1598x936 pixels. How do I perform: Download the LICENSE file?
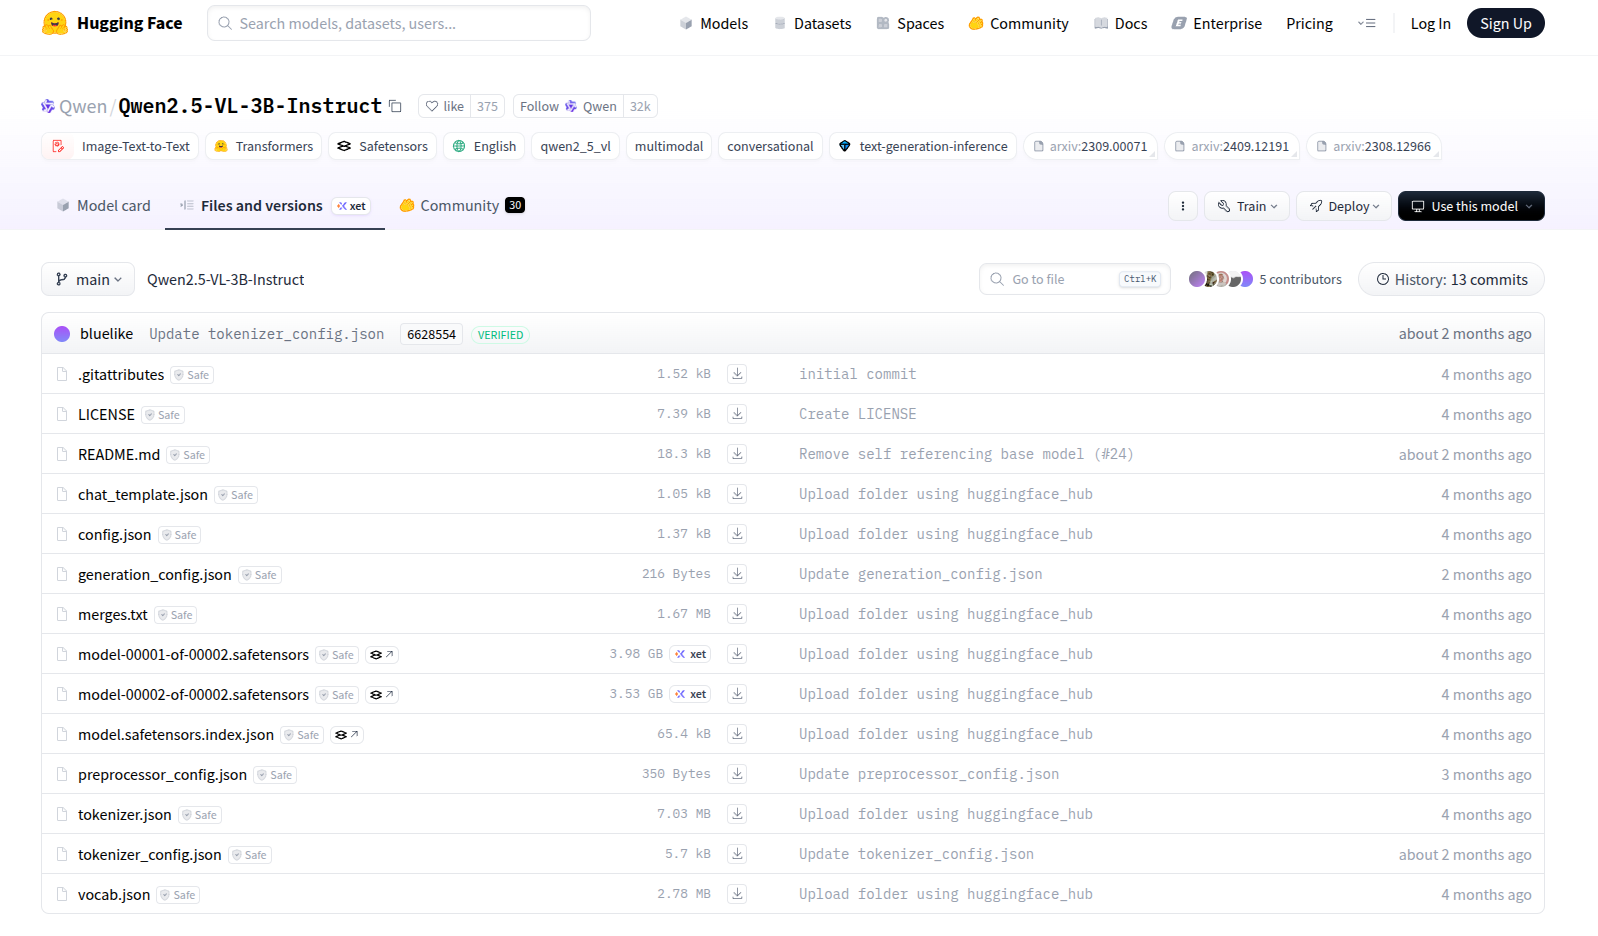pyautogui.click(x=737, y=414)
